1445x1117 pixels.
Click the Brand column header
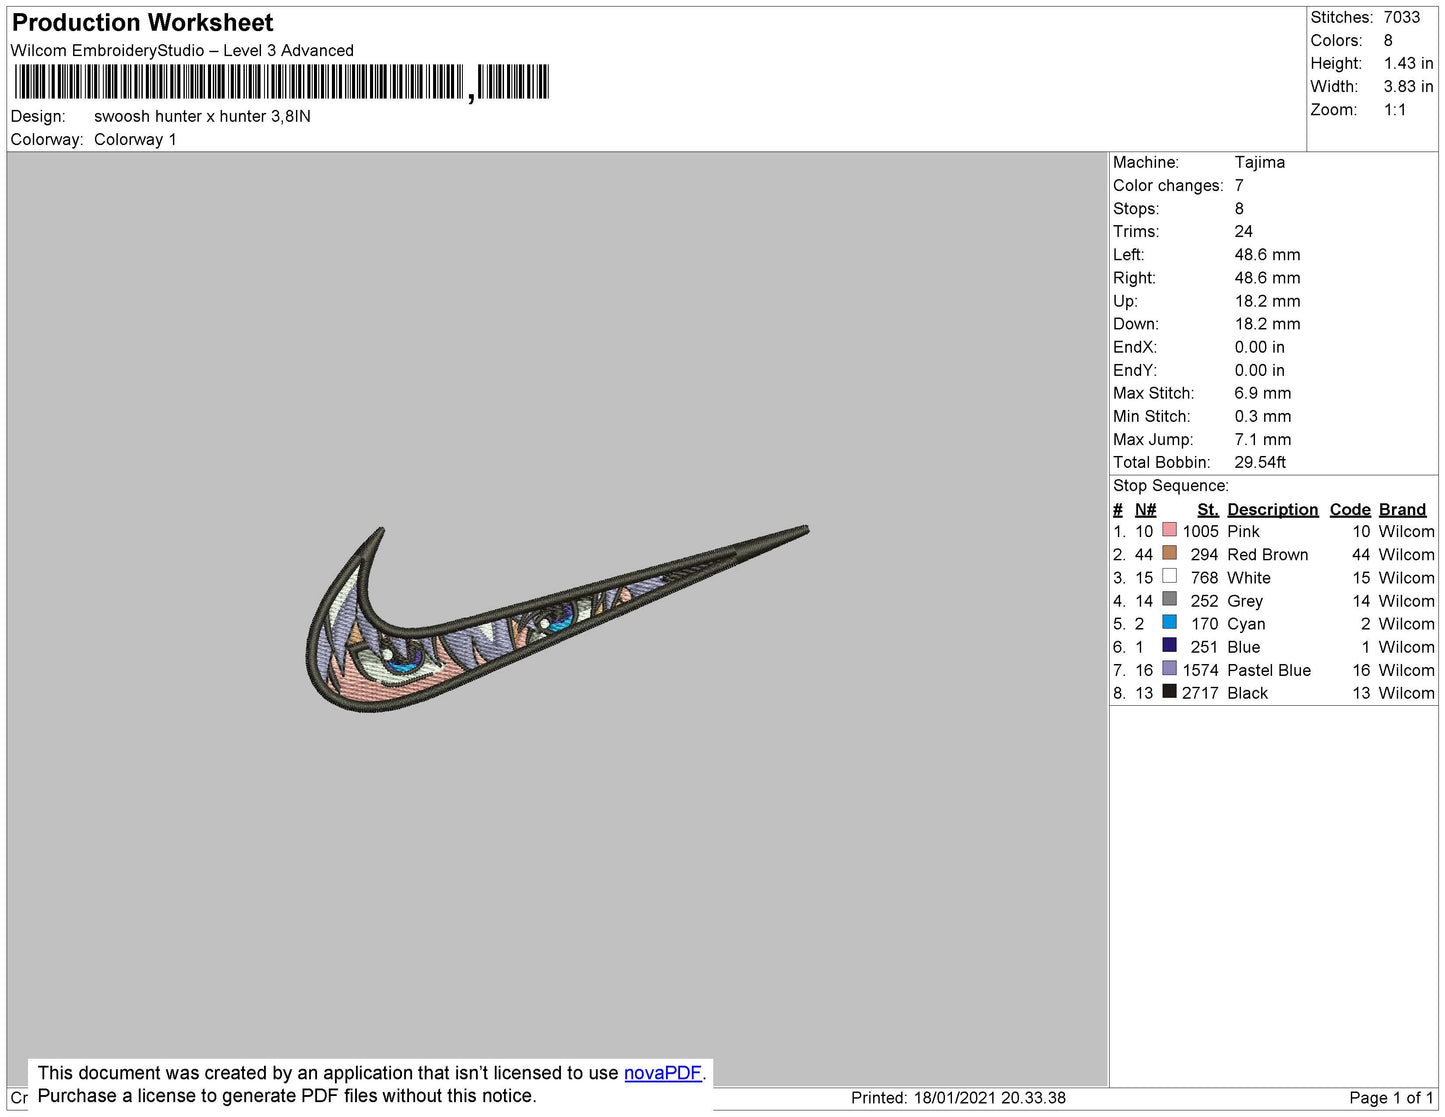(x=1402, y=509)
